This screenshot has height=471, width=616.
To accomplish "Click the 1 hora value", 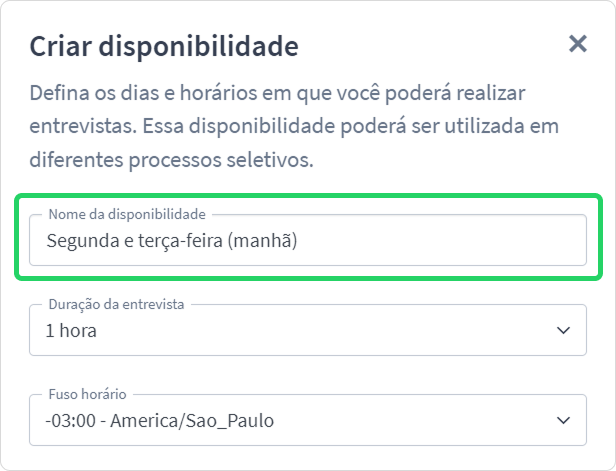I will pyautogui.click(x=71, y=330).
